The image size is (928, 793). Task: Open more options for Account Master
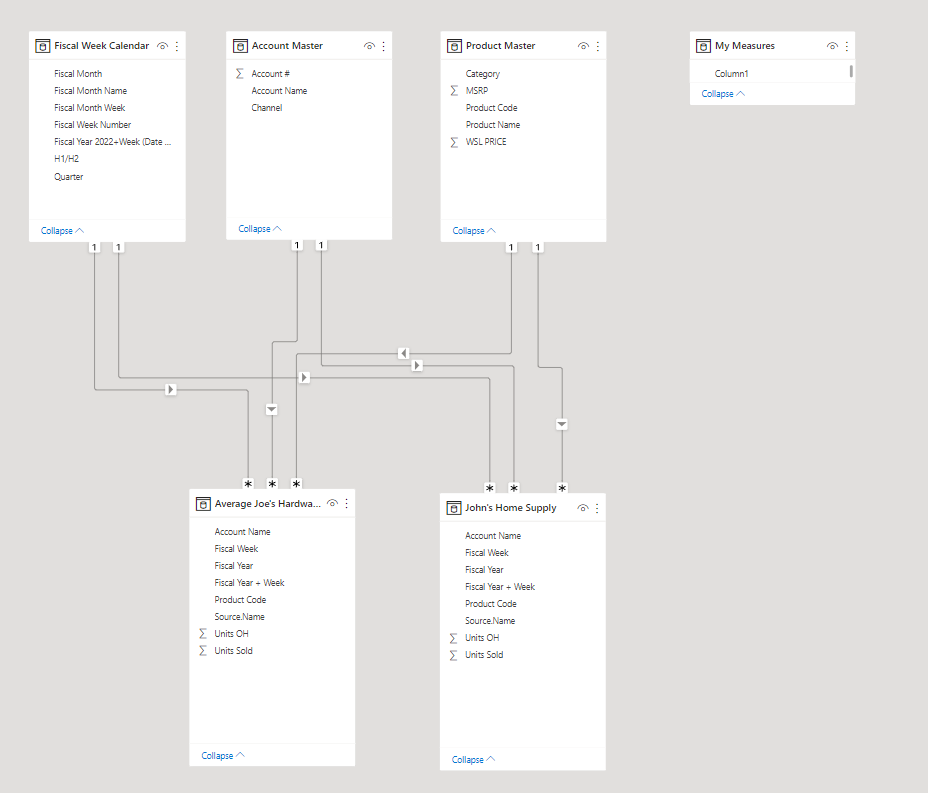pyautogui.click(x=384, y=46)
